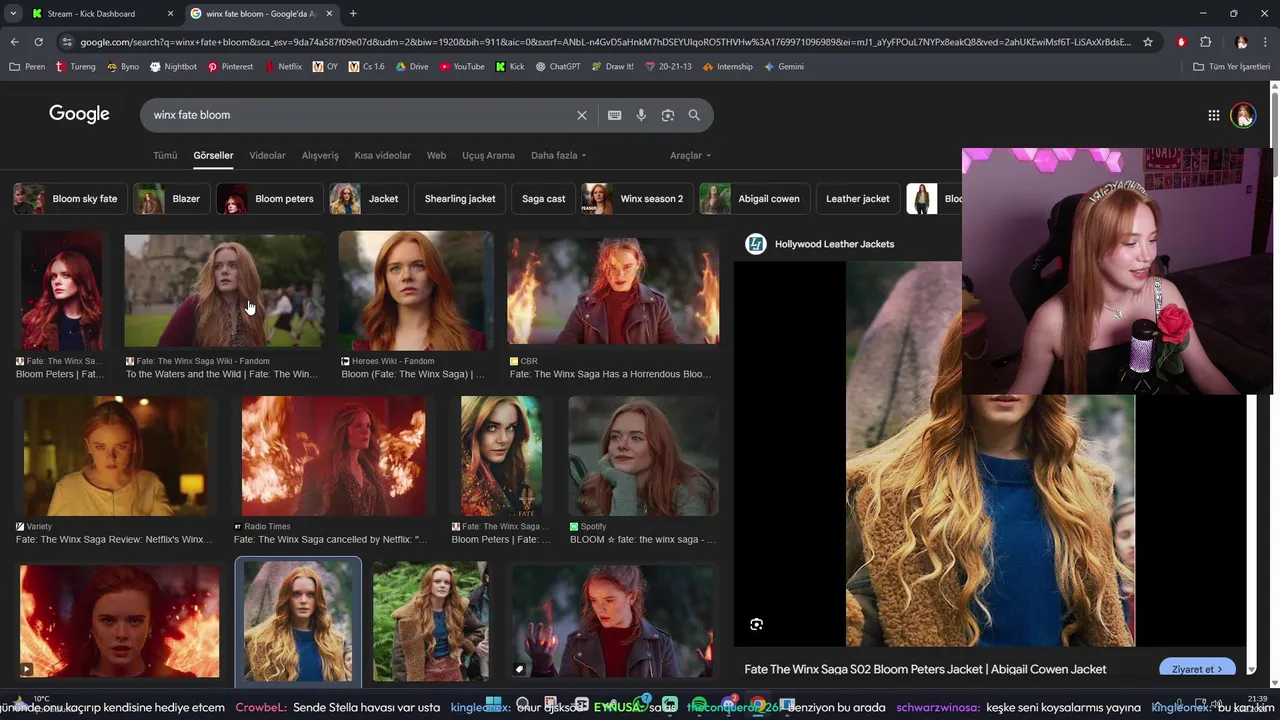Image resolution: width=1280 pixels, height=720 pixels.
Task: Open the YouTube bookmark
Action: pos(462,67)
